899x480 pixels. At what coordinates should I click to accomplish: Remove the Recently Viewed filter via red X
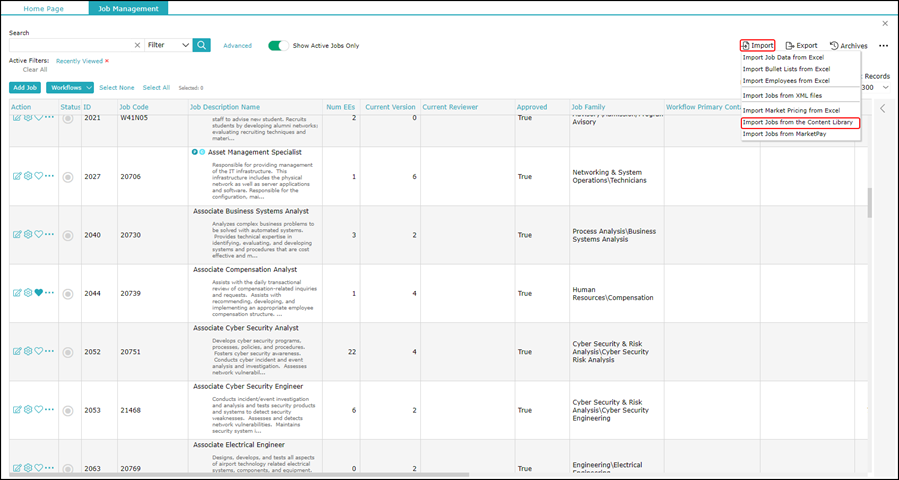(107, 61)
